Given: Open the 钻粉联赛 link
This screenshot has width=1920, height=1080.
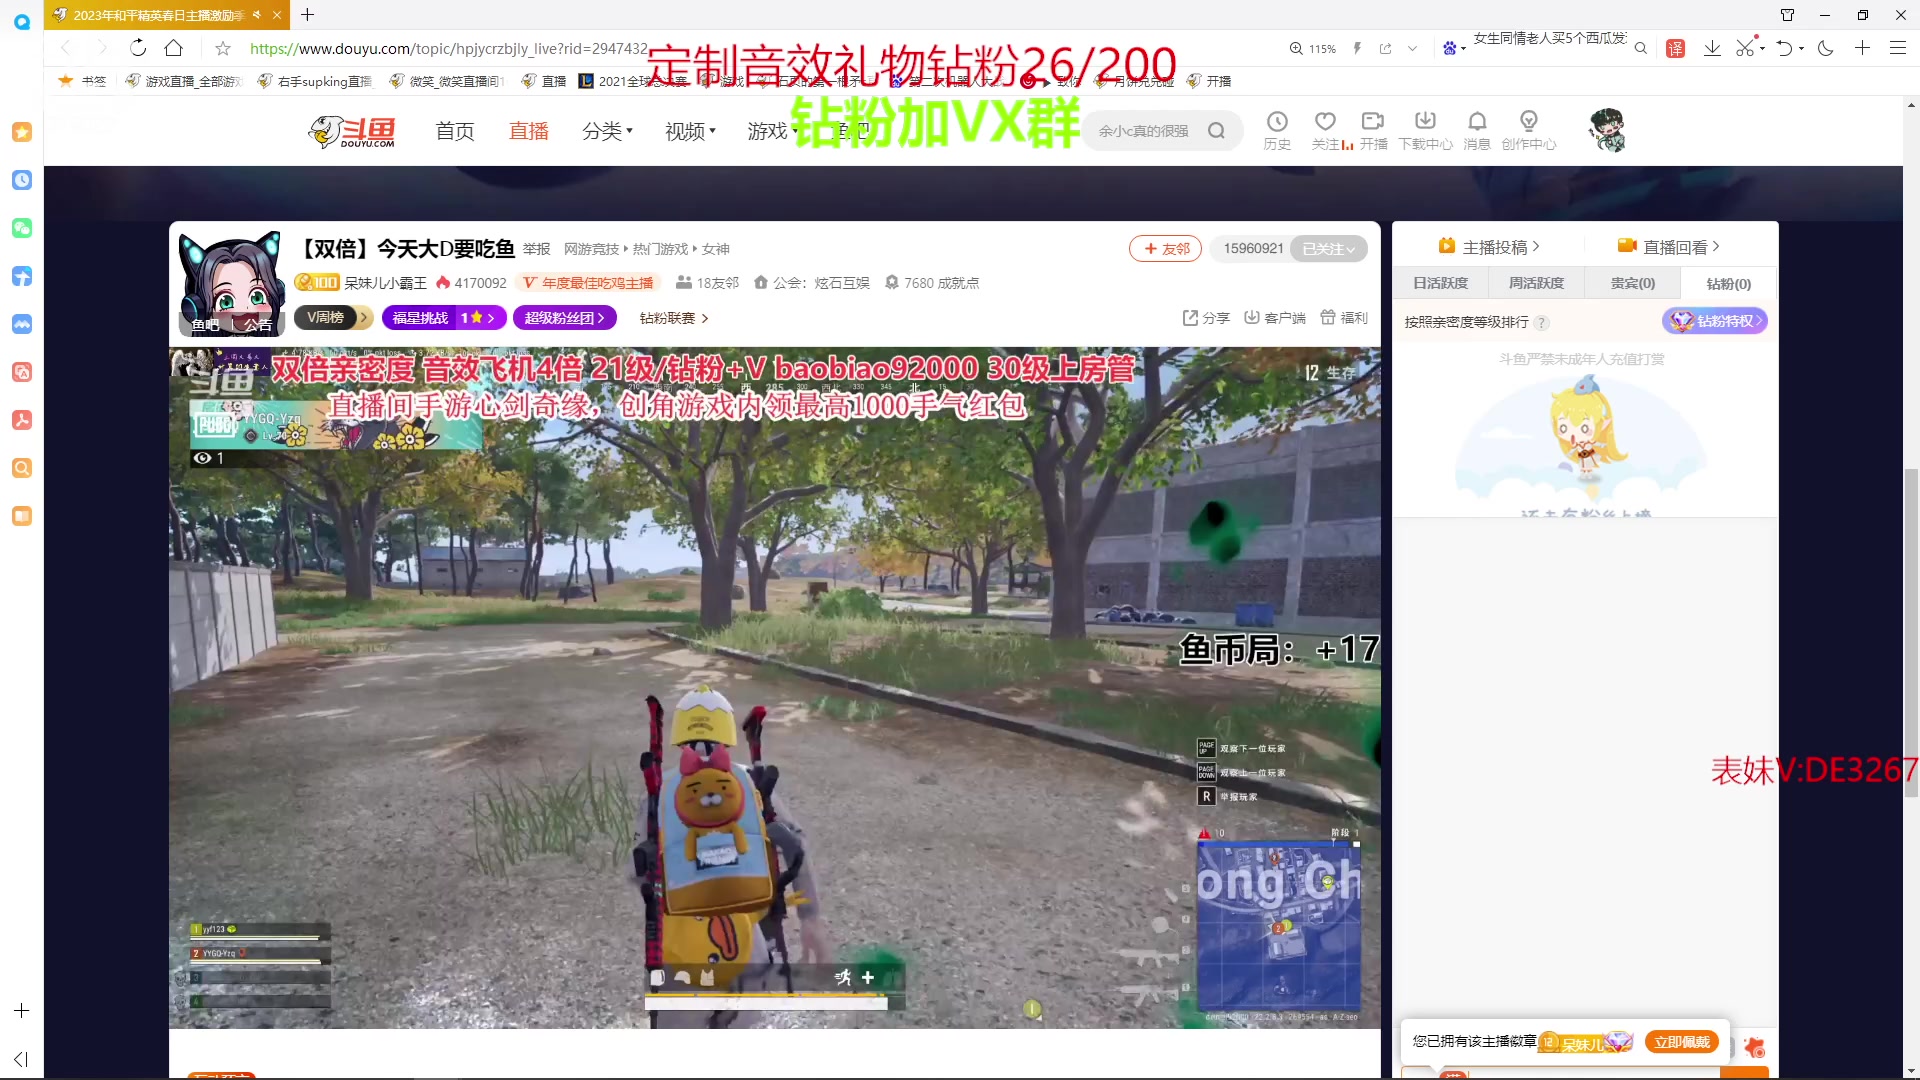Looking at the screenshot, I should 674,318.
